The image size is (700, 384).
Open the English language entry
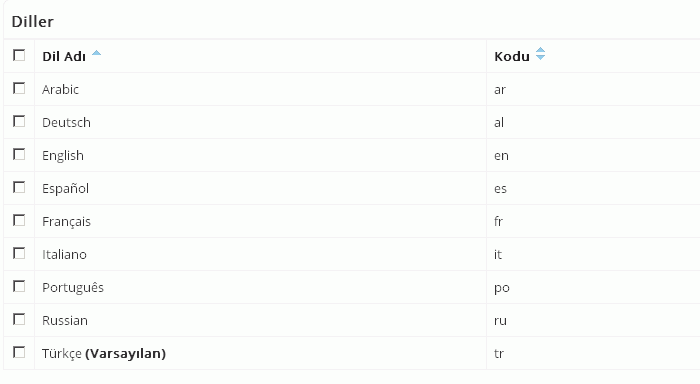(x=63, y=156)
